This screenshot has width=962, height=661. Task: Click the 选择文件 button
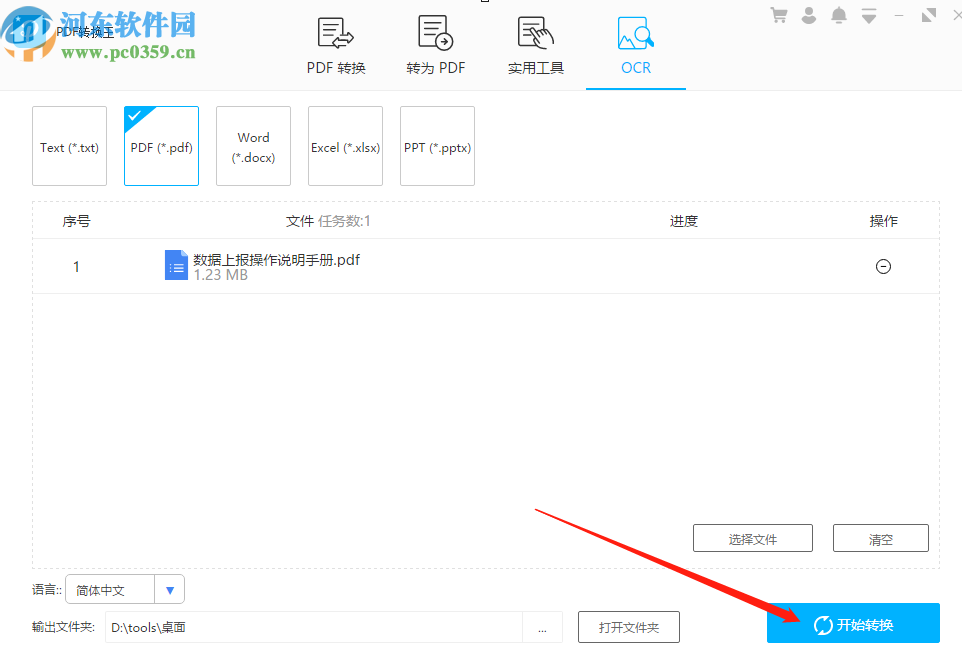click(x=753, y=538)
